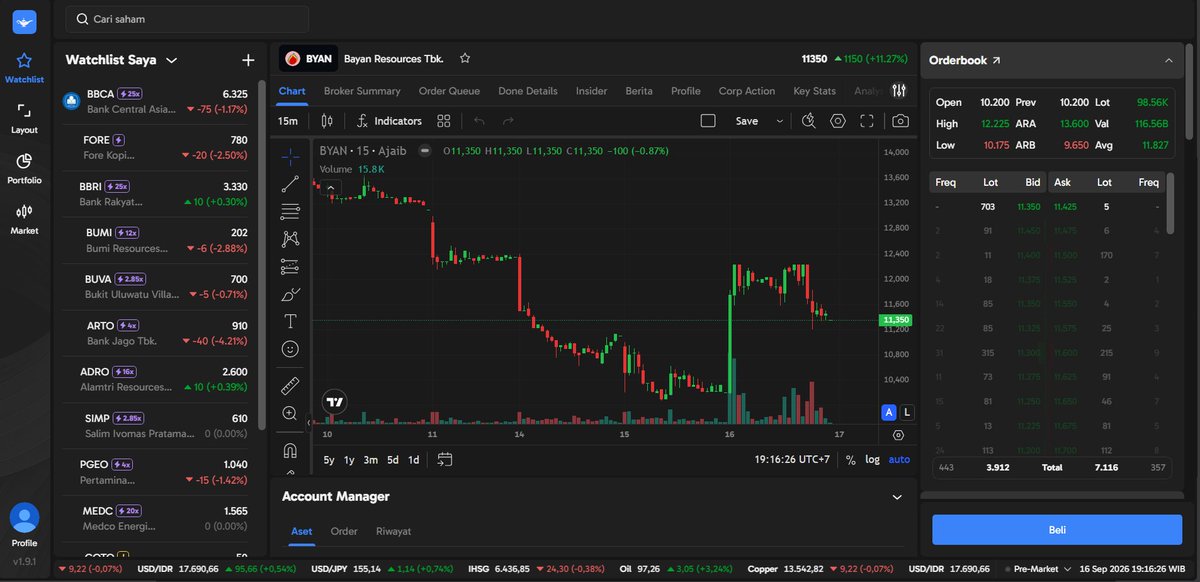This screenshot has width=1200, height=582.
Task: Click the orderbook vertical scrollbar
Action: pyautogui.click(x=1170, y=202)
